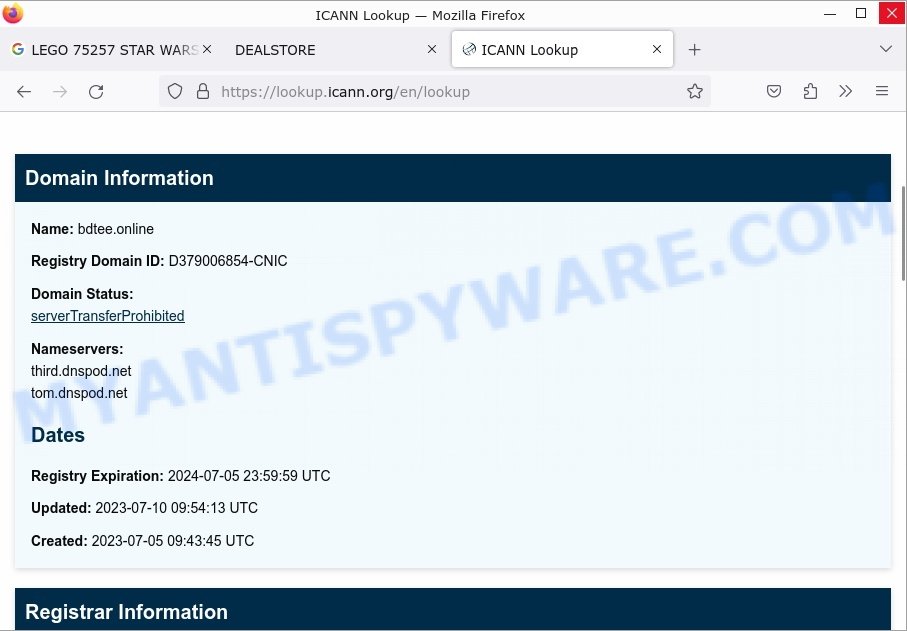907x631 pixels.
Task: Click the domain name bdtee.online
Action: click(x=116, y=229)
